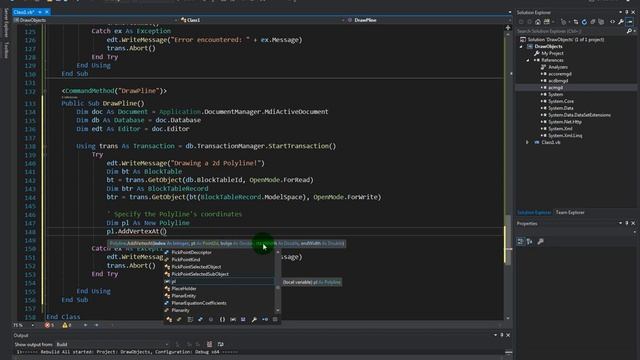Open the Show output from dropdown

coord(112,344)
